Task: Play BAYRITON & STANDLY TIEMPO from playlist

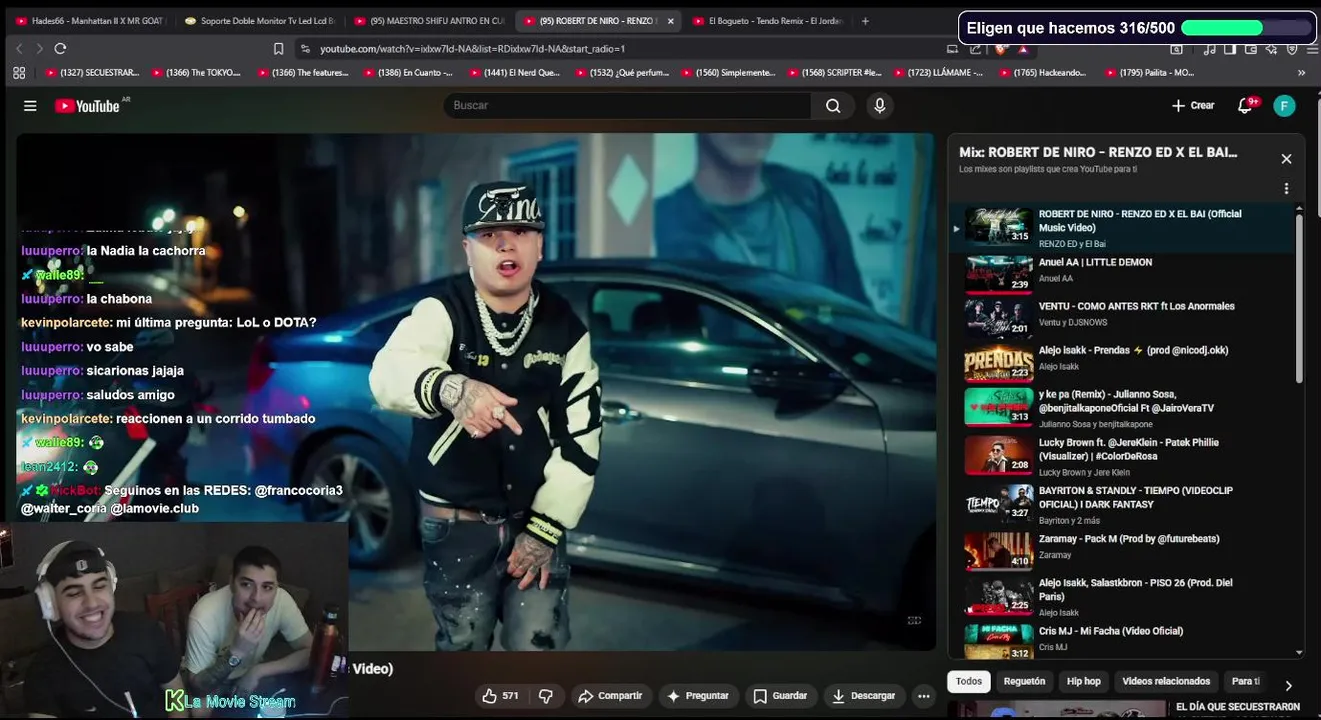Action: (x=1127, y=505)
